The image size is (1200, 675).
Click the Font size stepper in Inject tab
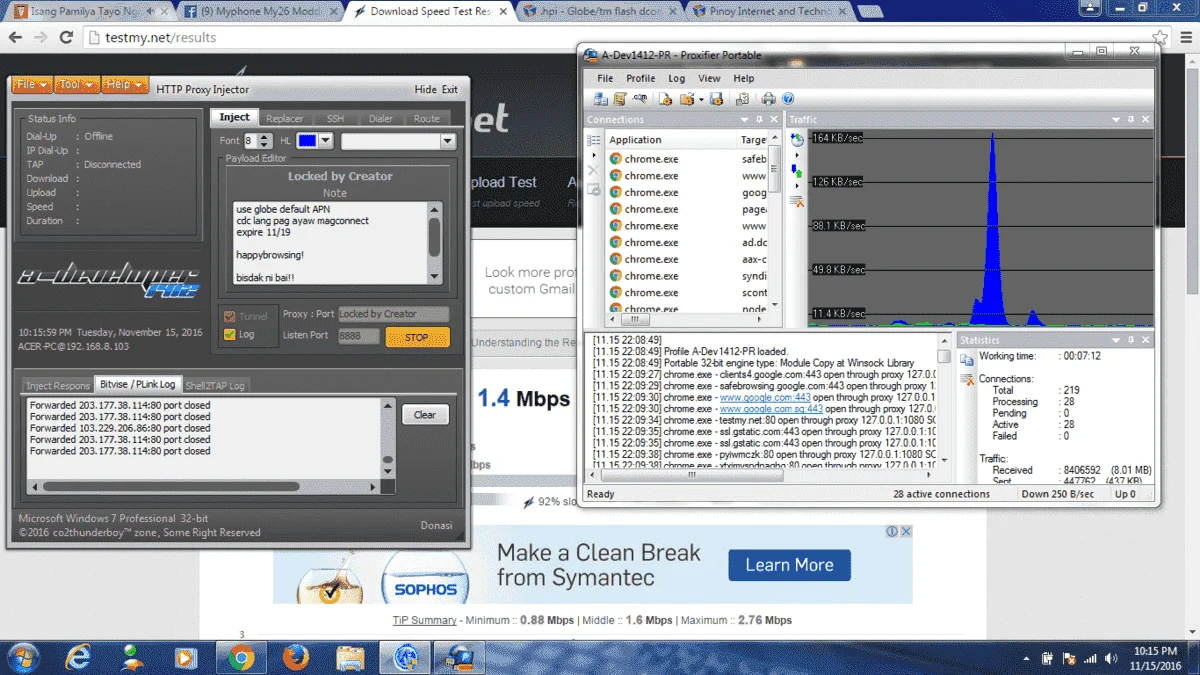tap(265, 141)
